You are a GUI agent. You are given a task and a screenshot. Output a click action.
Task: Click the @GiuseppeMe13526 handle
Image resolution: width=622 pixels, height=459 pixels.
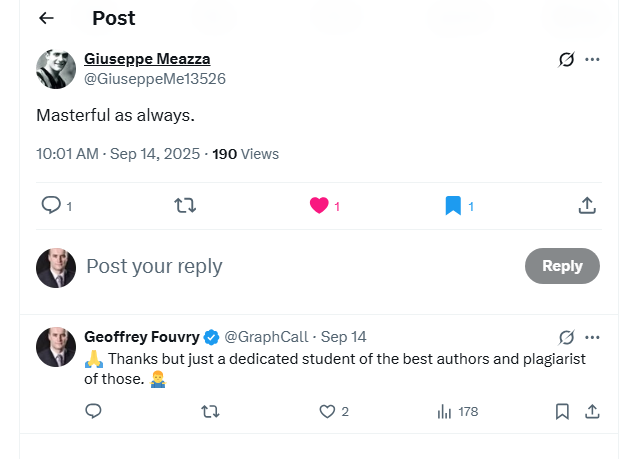(155, 78)
